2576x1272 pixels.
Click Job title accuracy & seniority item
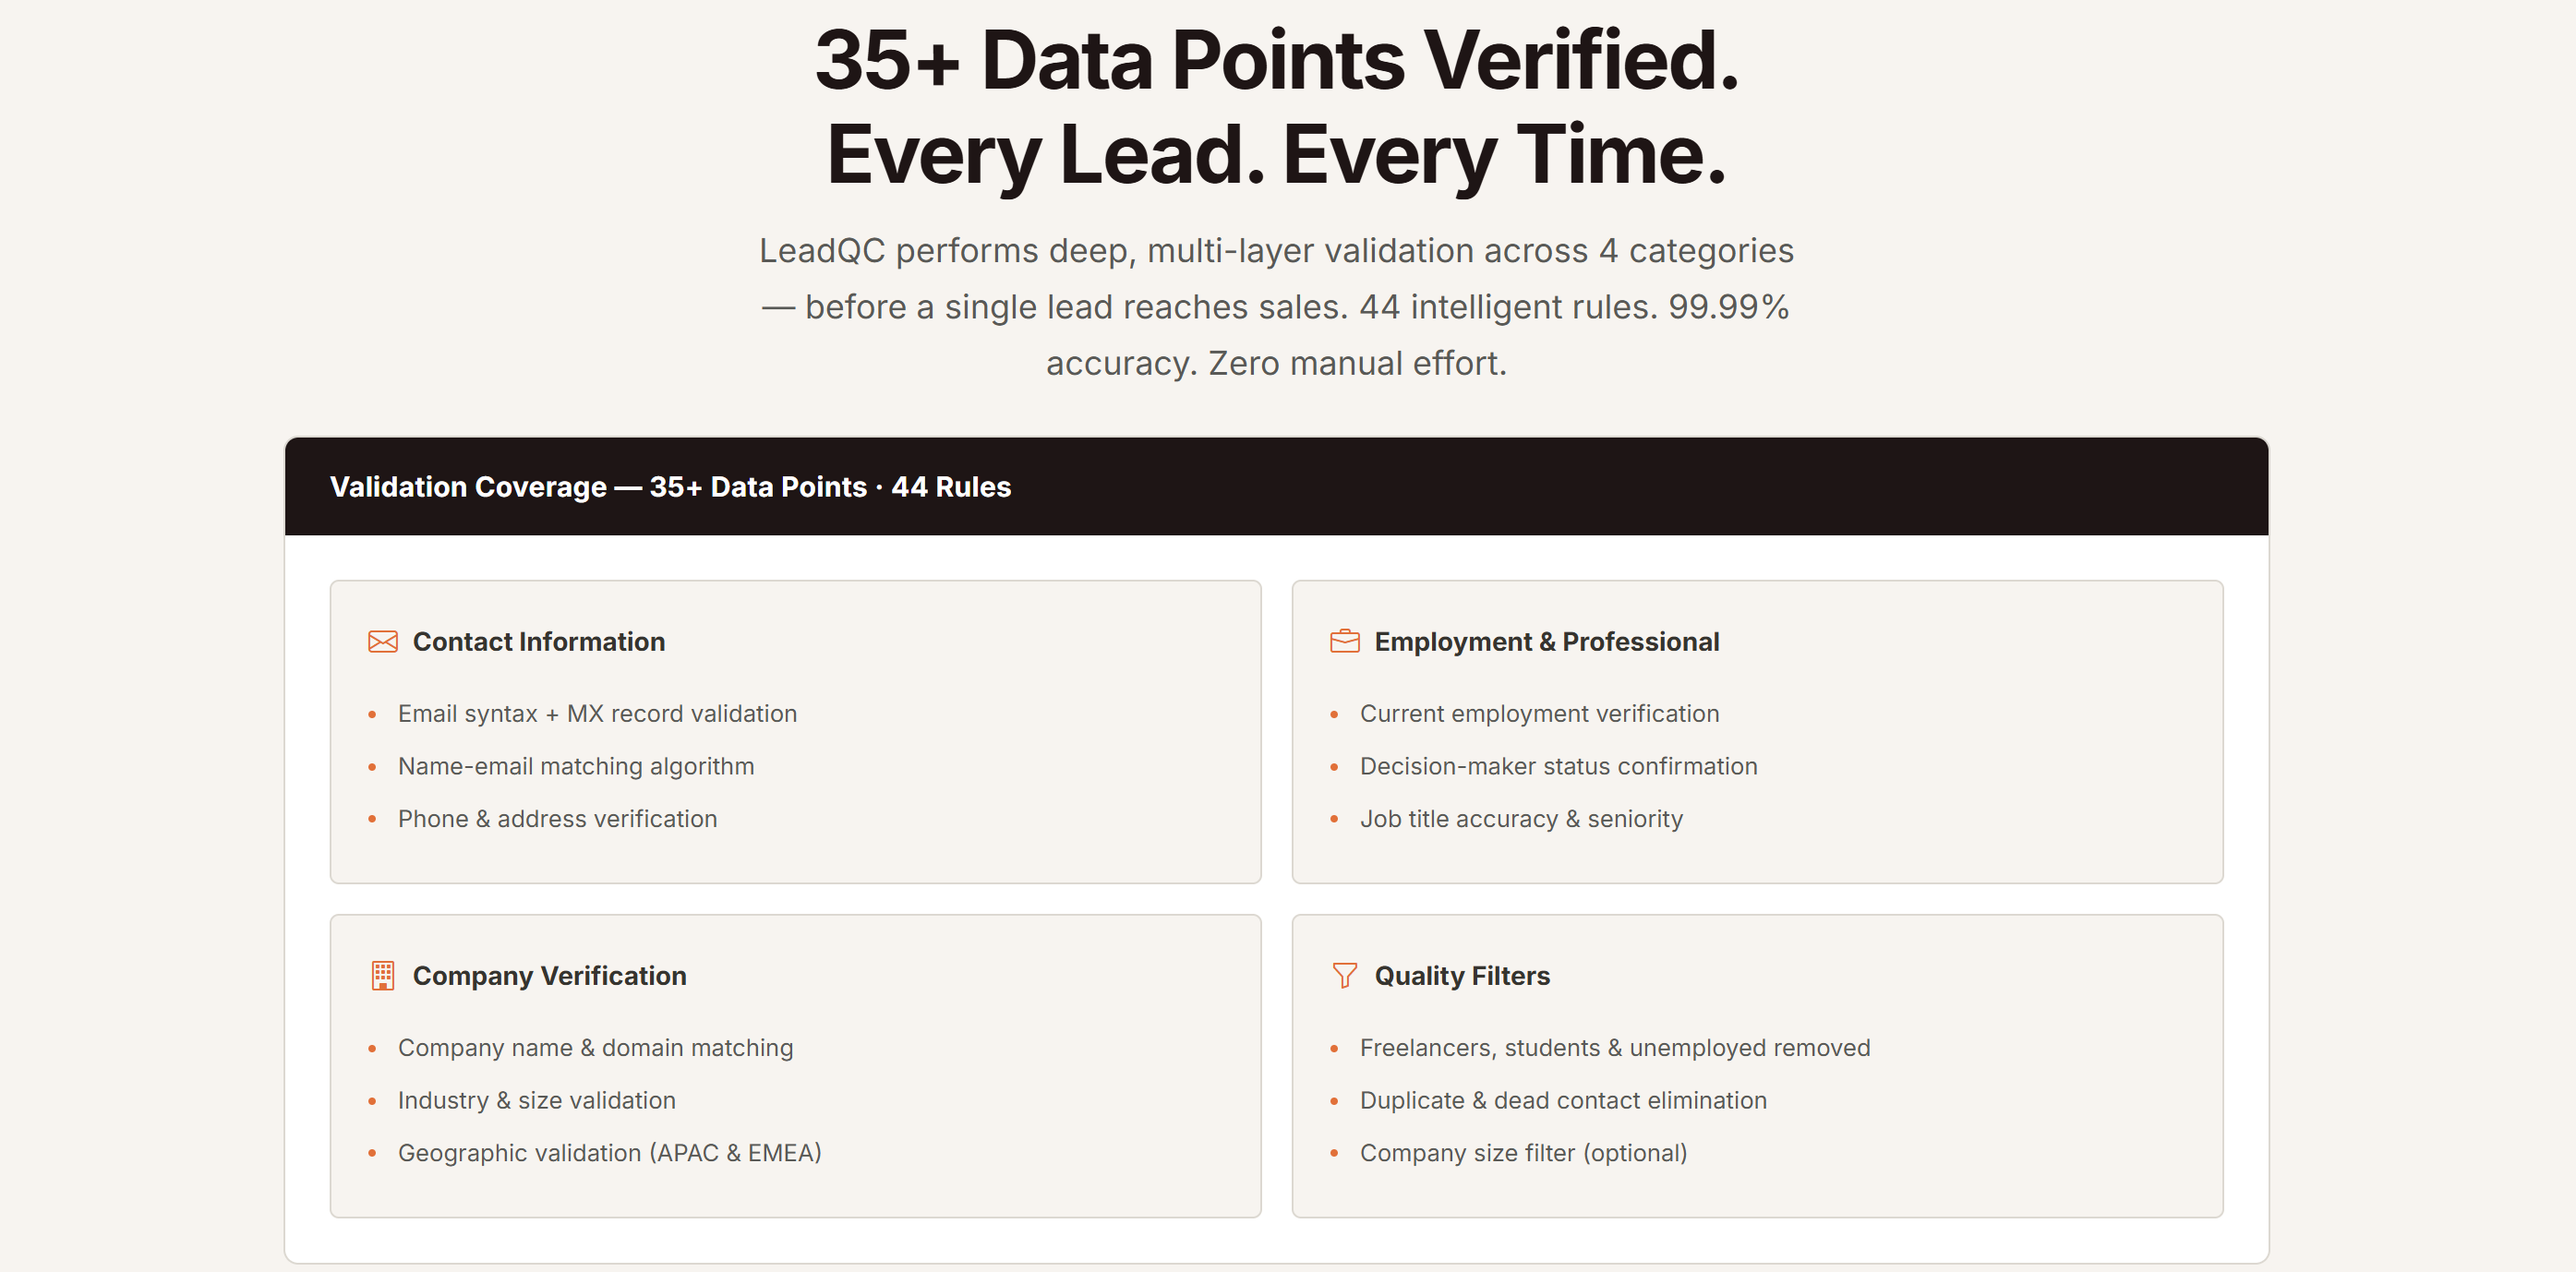[x=1521, y=819]
